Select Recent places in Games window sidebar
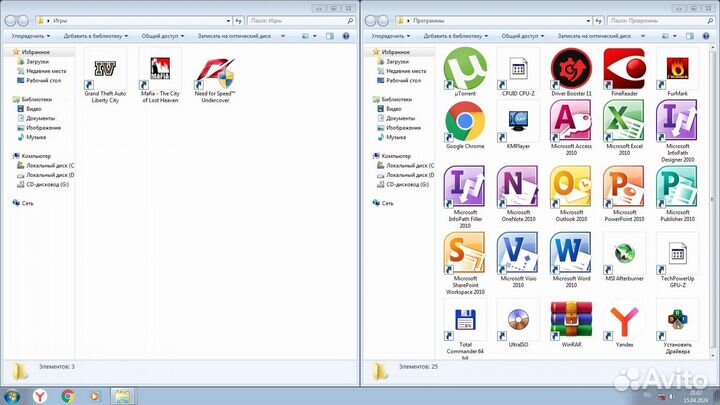Image resolution: width=720 pixels, height=405 pixels. click(41, 71)
